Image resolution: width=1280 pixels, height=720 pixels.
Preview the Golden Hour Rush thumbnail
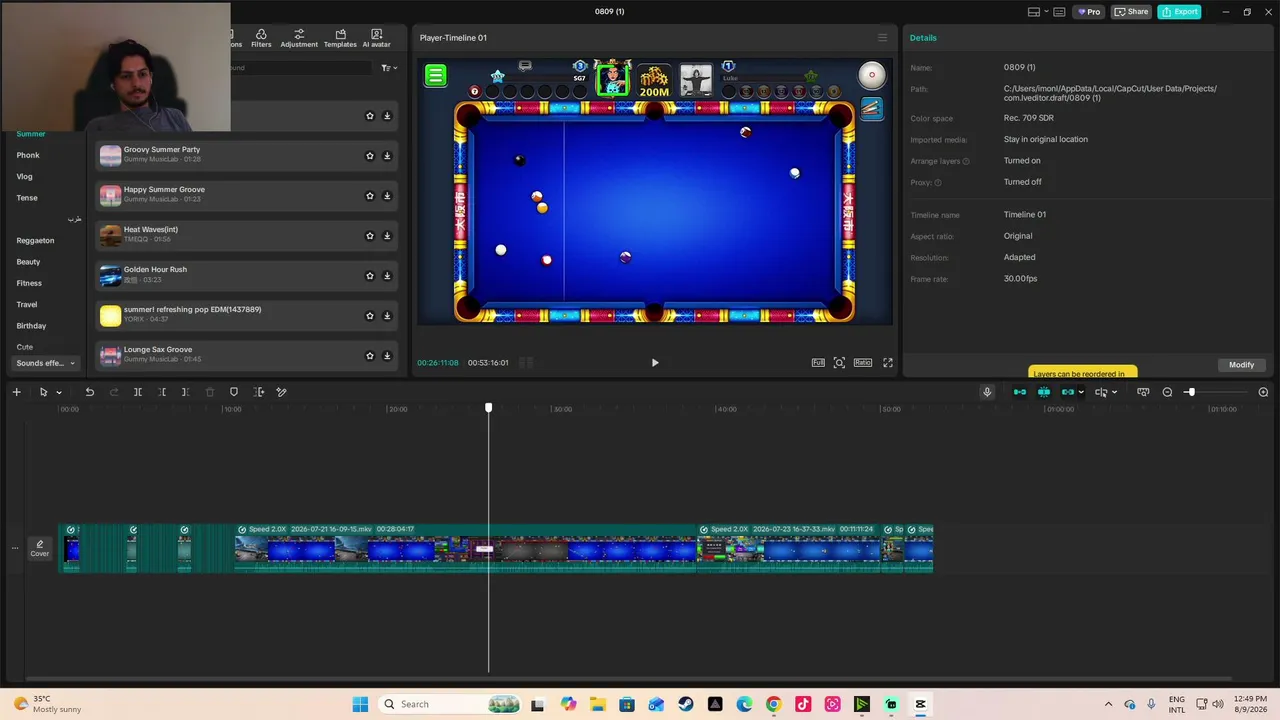(110, 276)
